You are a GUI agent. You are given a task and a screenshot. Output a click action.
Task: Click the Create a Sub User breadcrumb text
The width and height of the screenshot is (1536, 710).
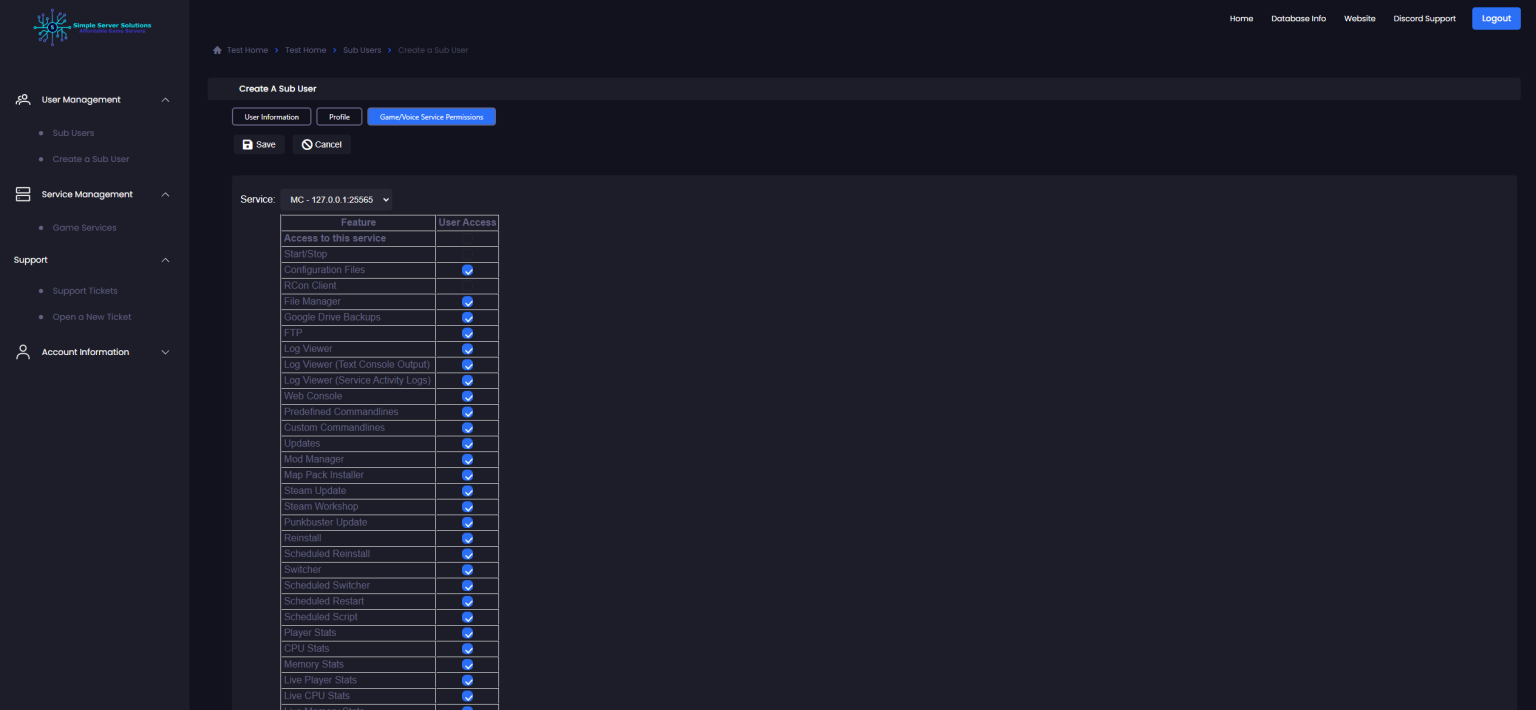click(433, 50)
